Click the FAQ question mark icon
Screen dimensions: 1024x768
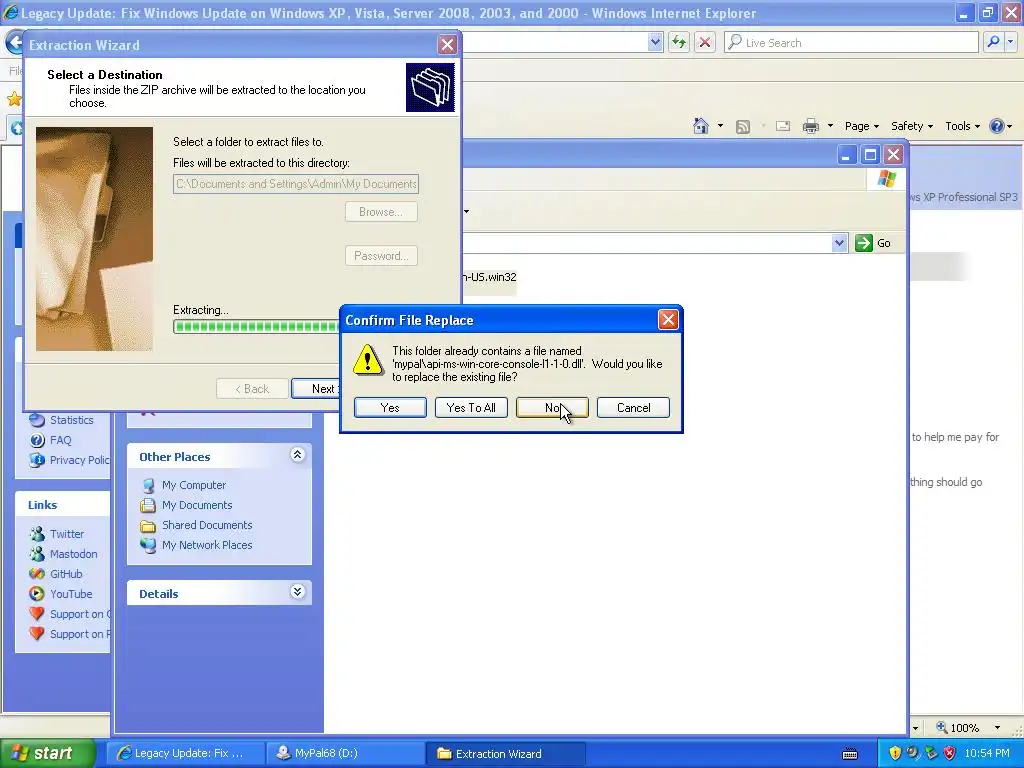(x=37, y=440)
